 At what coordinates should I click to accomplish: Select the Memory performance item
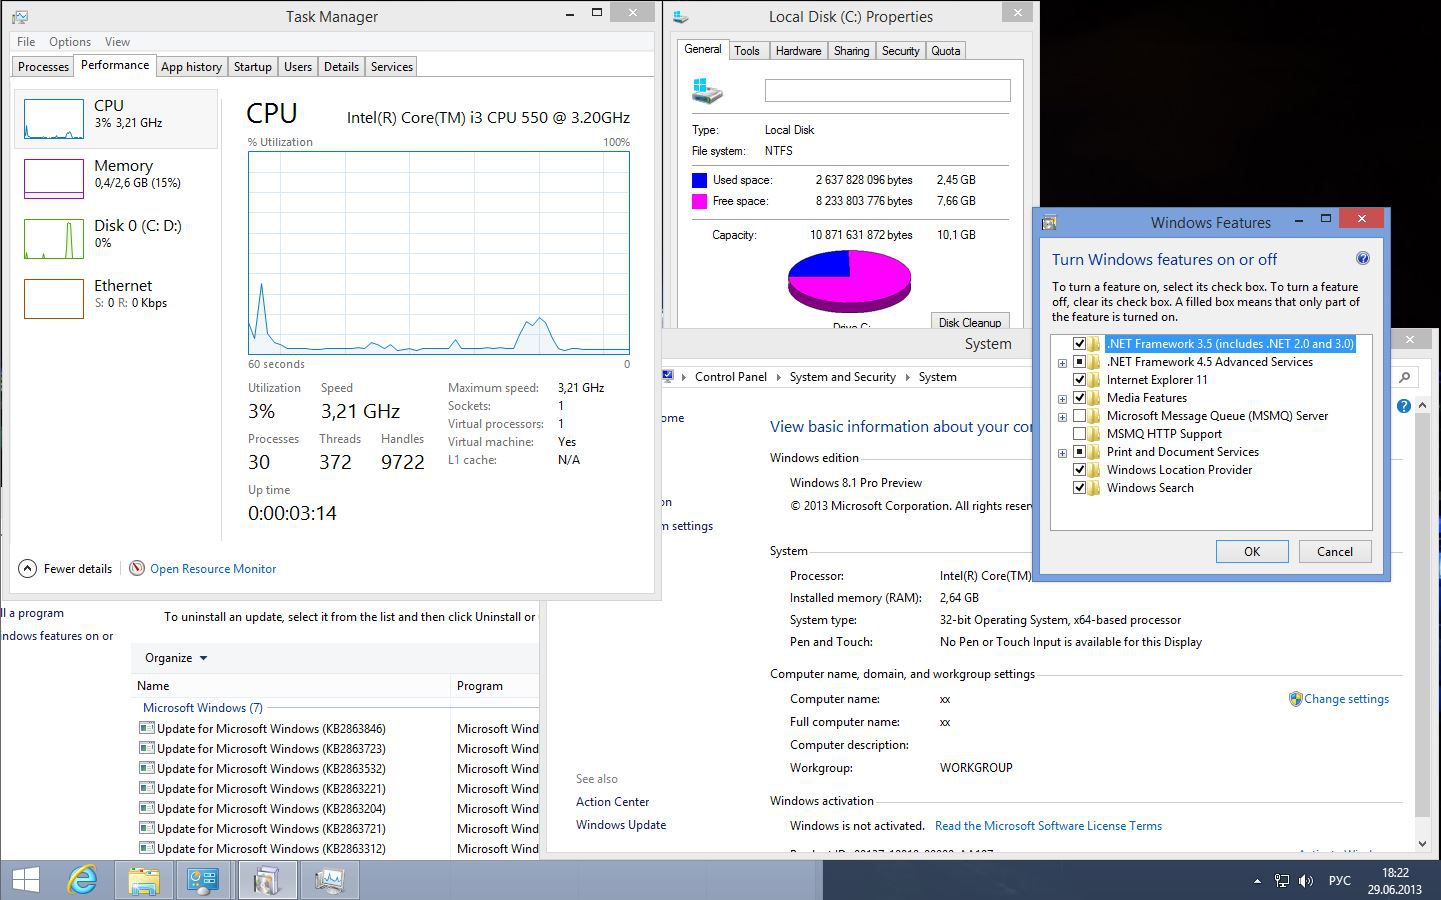[x=115, y=178]
